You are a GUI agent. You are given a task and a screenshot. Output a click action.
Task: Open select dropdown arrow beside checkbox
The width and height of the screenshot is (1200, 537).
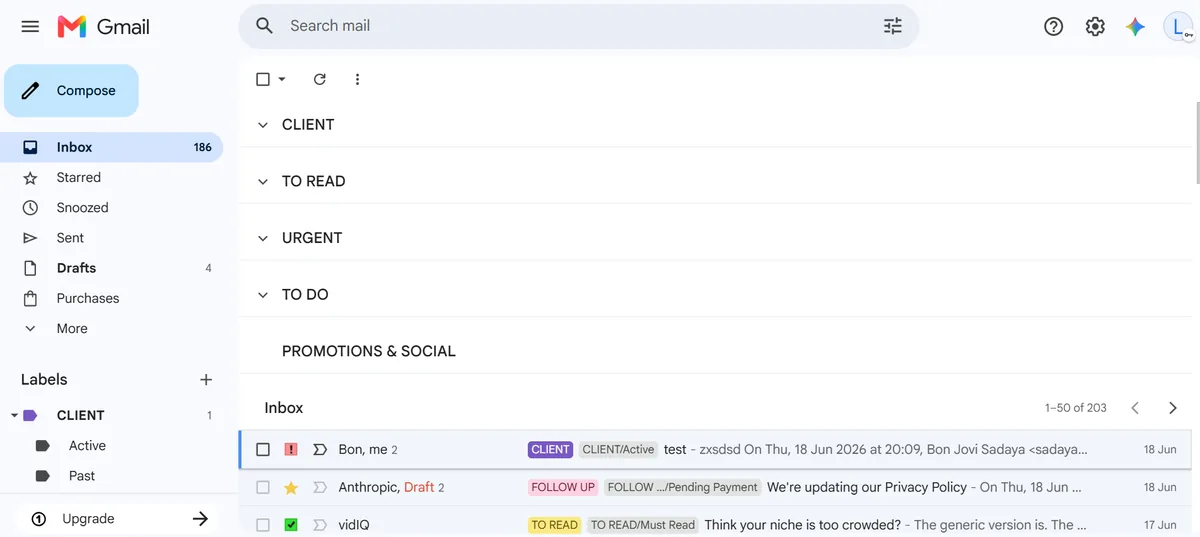point(282,79)
